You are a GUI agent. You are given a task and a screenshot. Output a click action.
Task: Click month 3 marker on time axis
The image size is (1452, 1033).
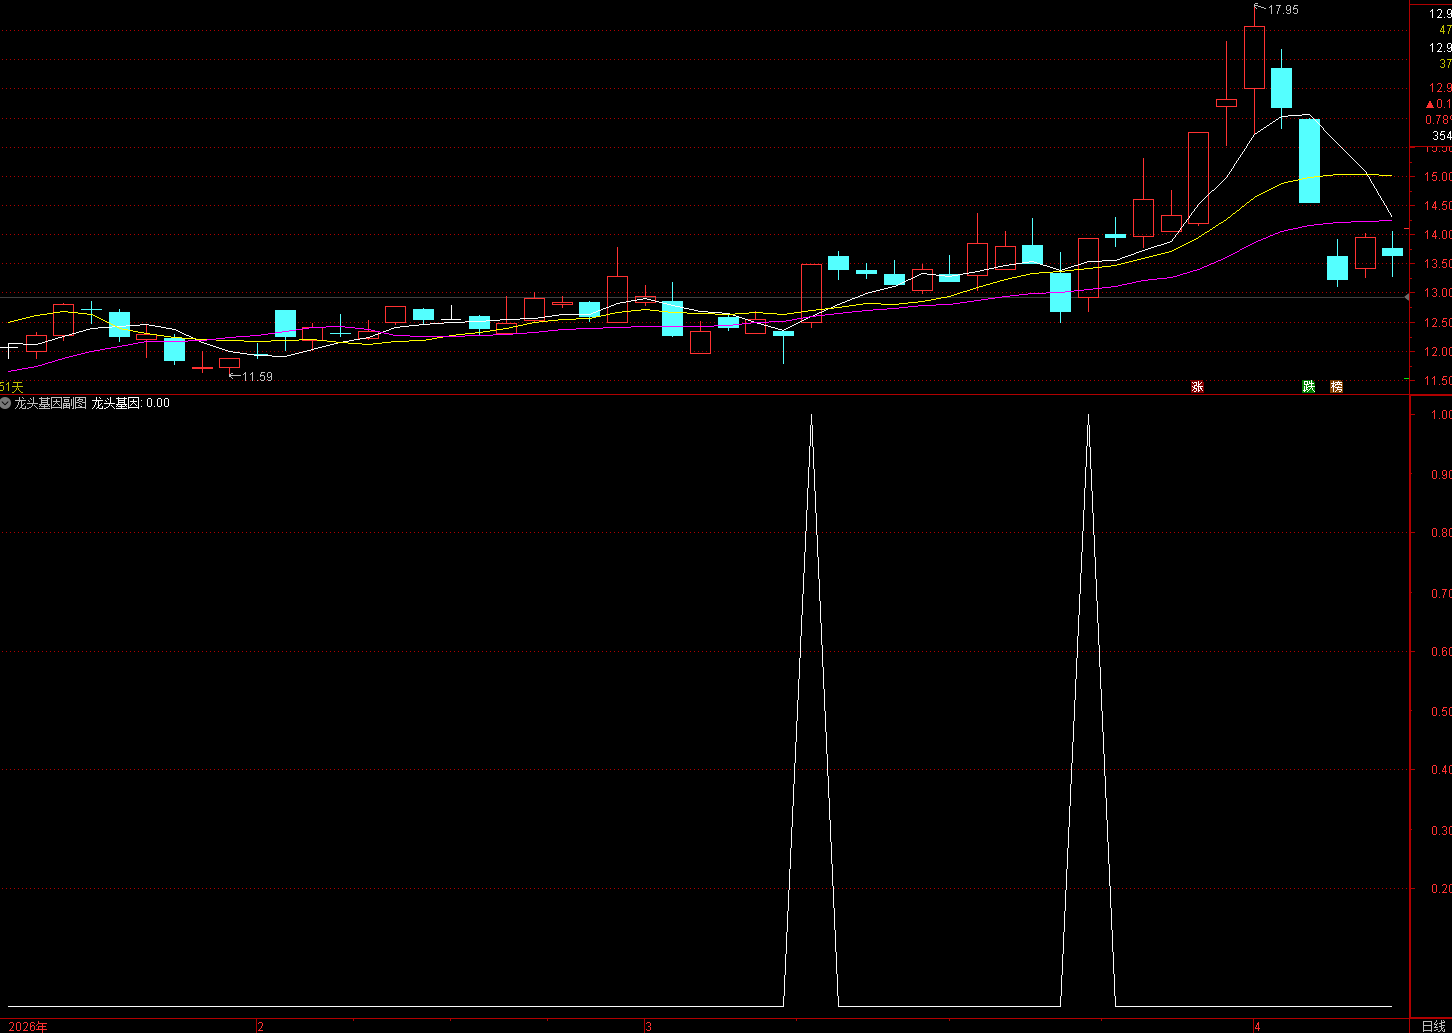coord(648,1026)
